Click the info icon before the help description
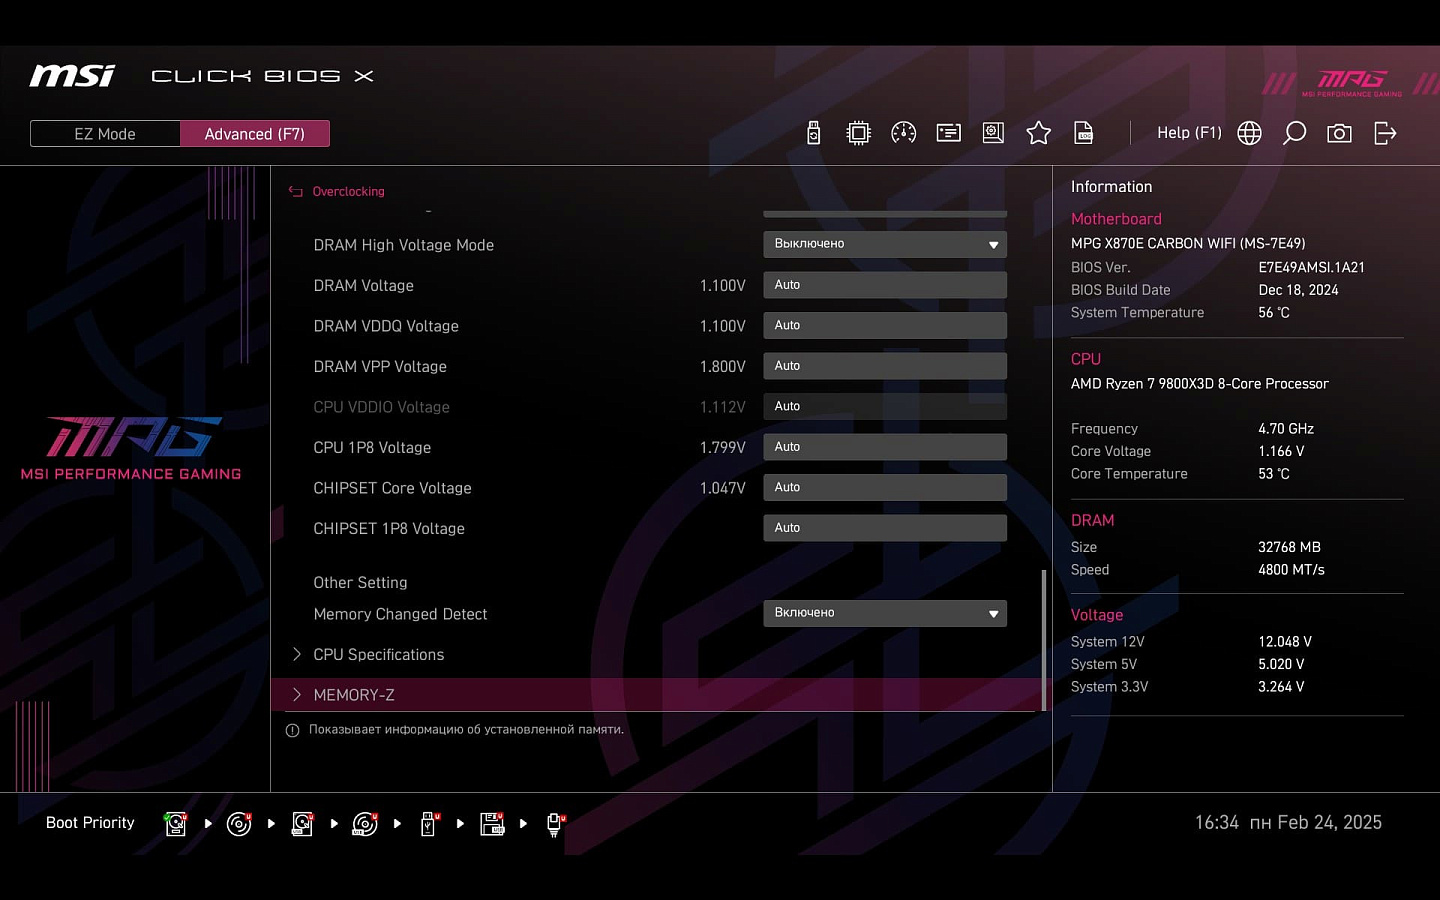This screenshot has width=1440, height=900. click(x=293, y=731)
